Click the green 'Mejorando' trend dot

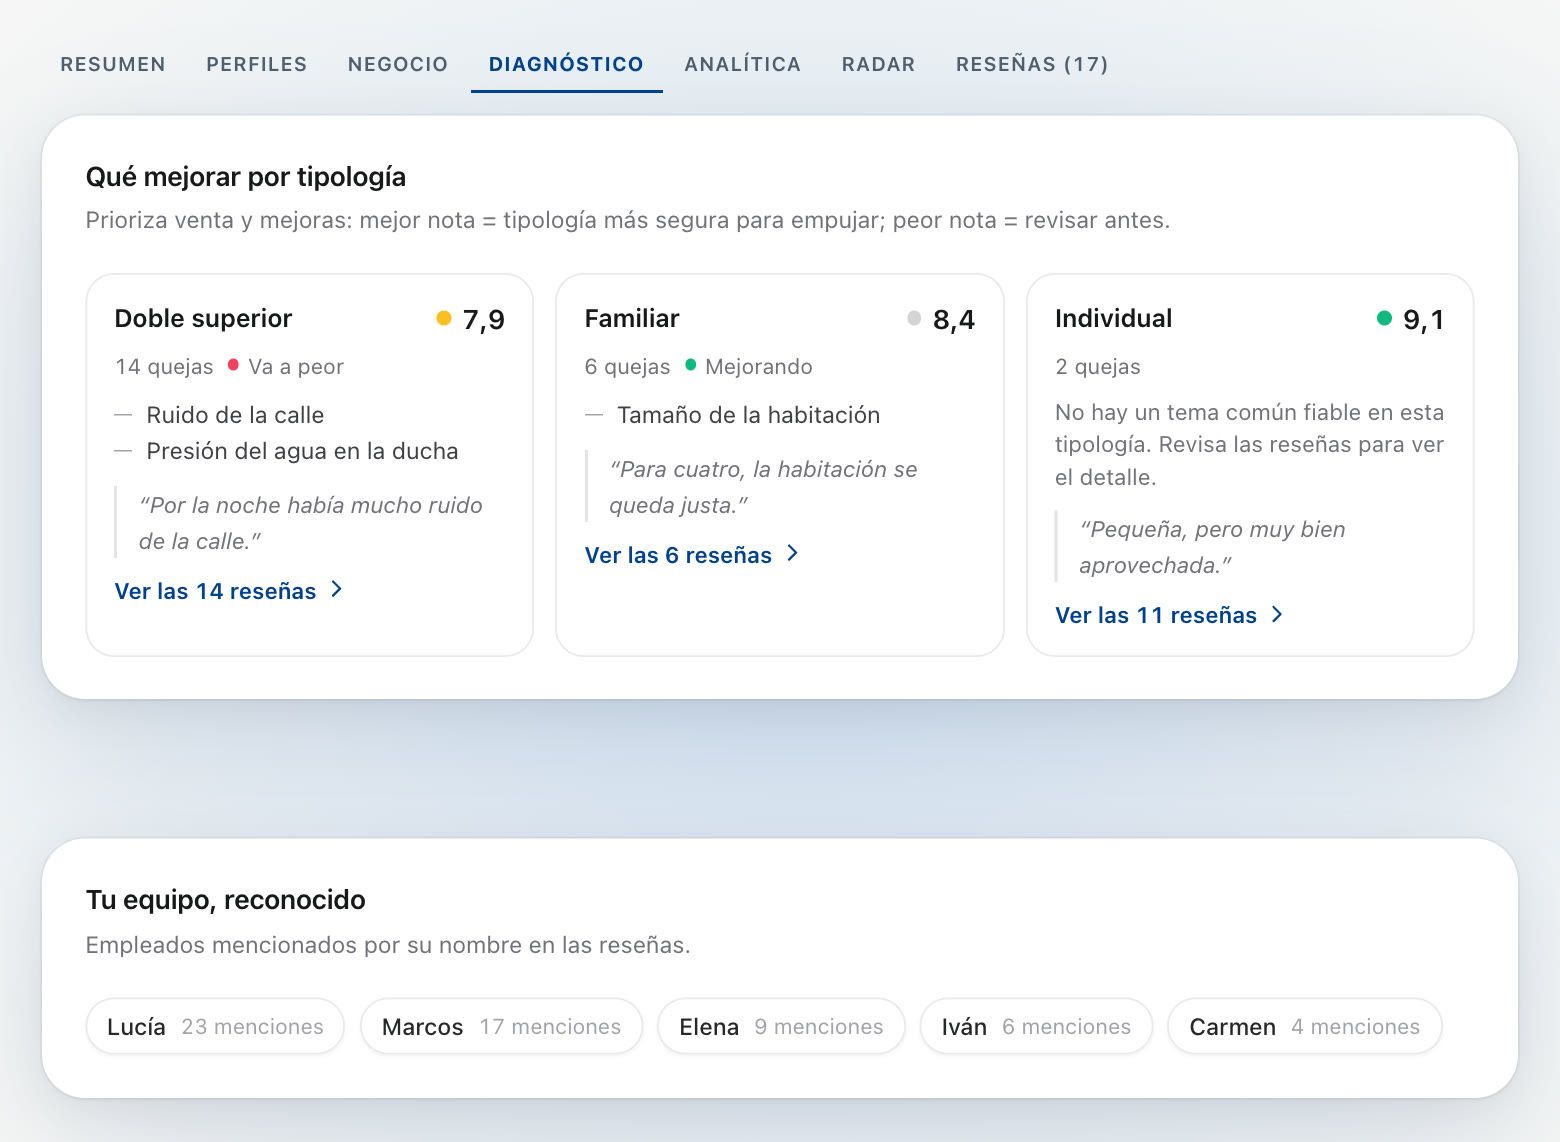[690, 365]
